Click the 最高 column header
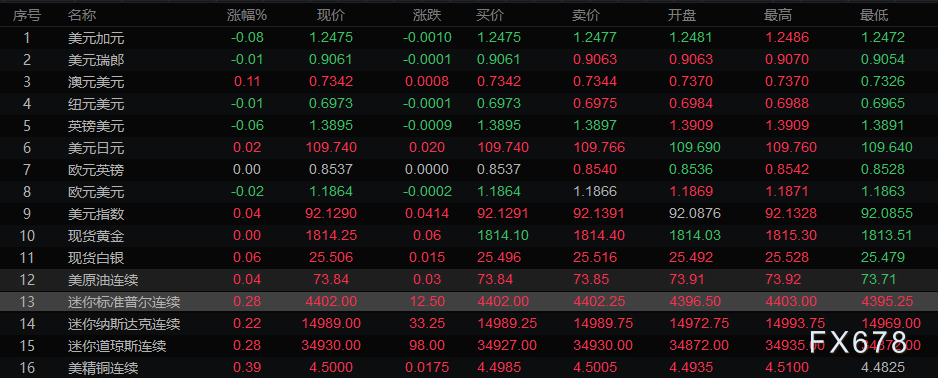 click(778, 15)
